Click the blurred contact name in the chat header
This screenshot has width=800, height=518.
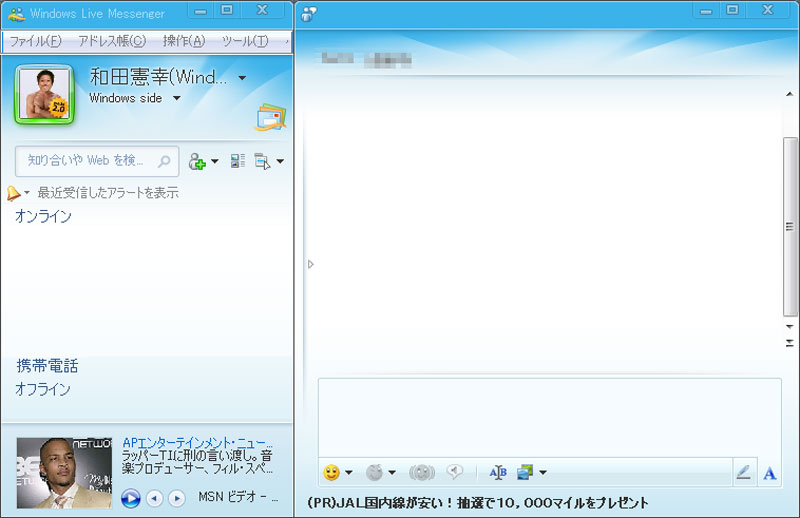366,59
